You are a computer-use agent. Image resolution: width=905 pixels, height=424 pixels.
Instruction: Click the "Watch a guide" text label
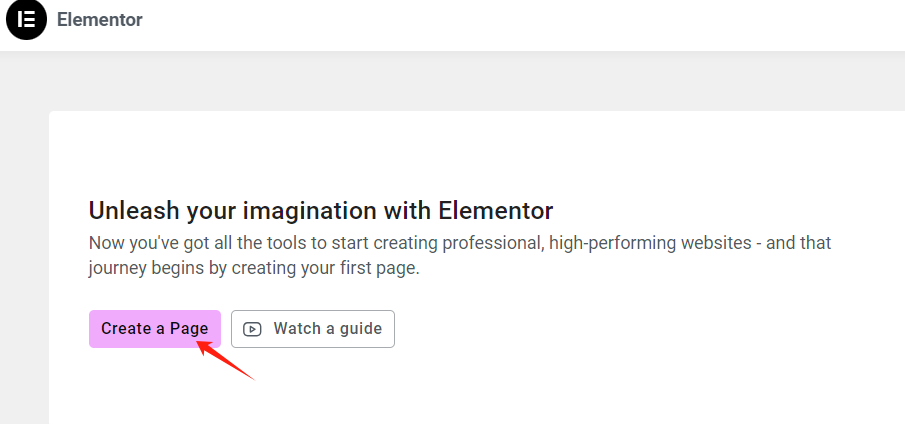(327, 329)
